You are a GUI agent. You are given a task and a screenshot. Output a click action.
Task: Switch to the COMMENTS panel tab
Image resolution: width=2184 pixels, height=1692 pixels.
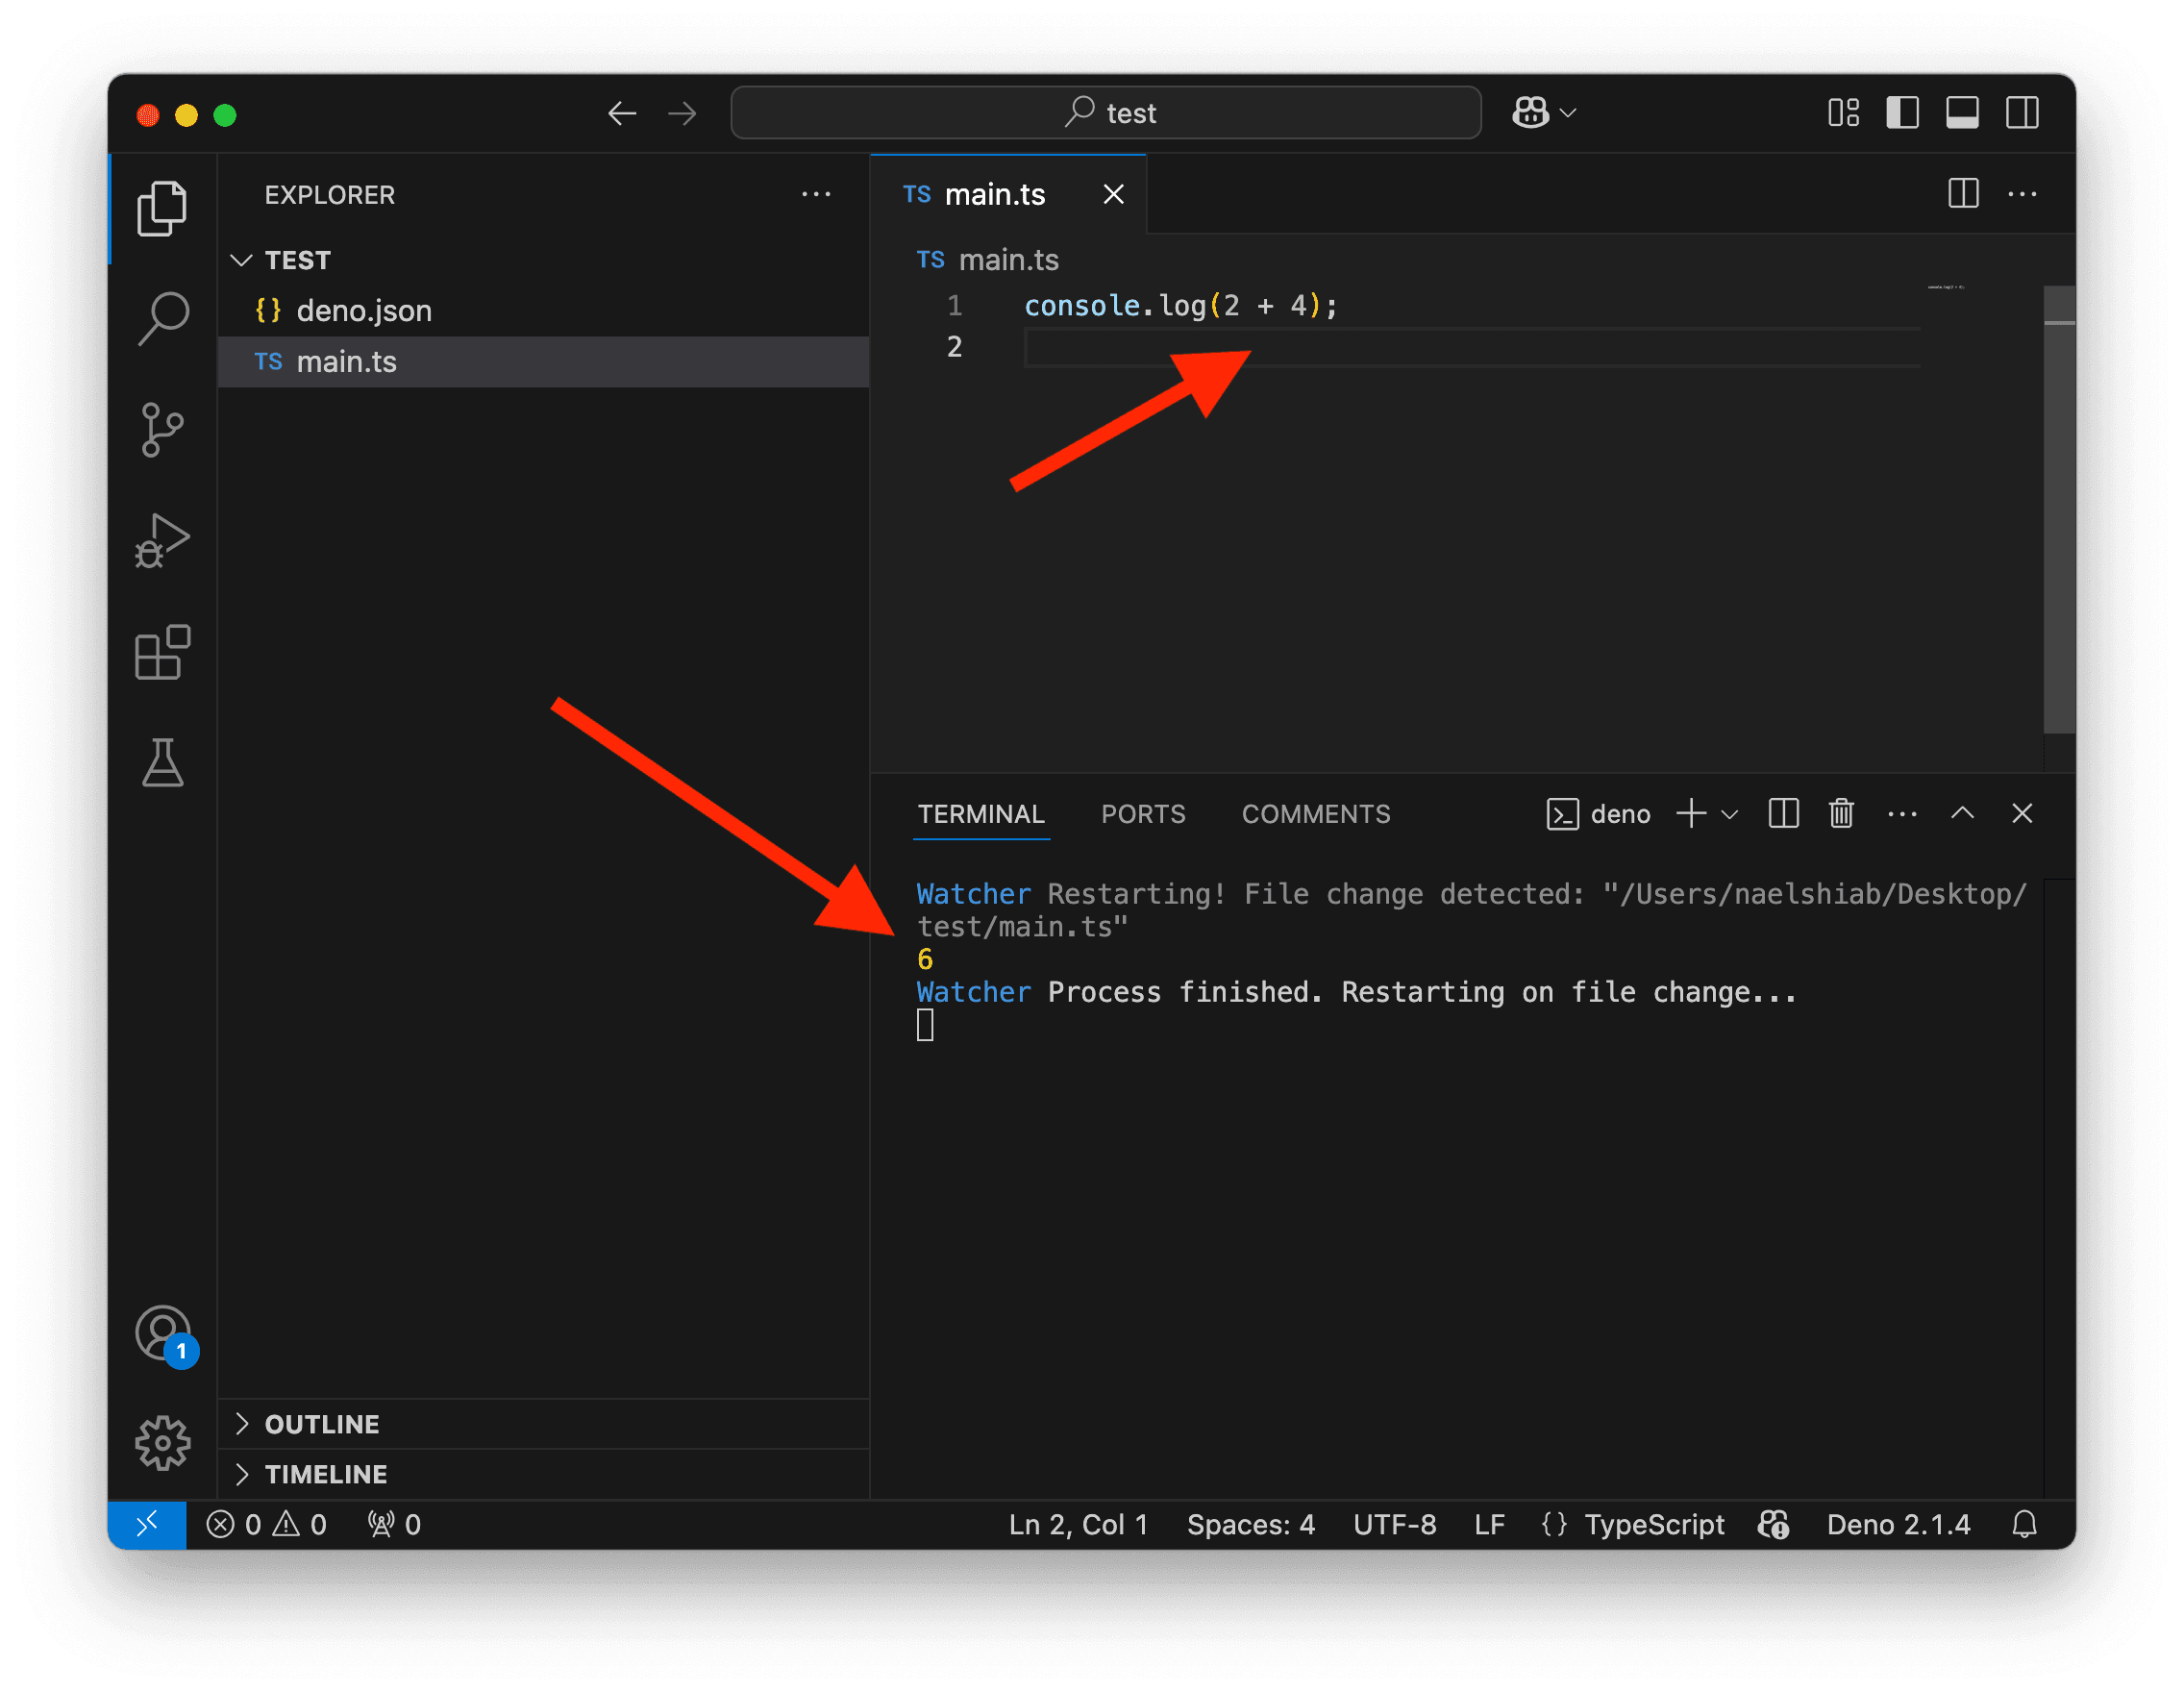pos(1315,814)
